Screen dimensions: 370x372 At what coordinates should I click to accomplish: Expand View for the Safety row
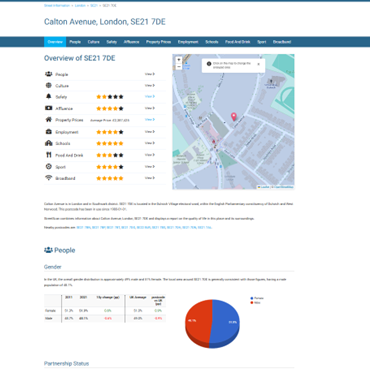tap(150, 96)
